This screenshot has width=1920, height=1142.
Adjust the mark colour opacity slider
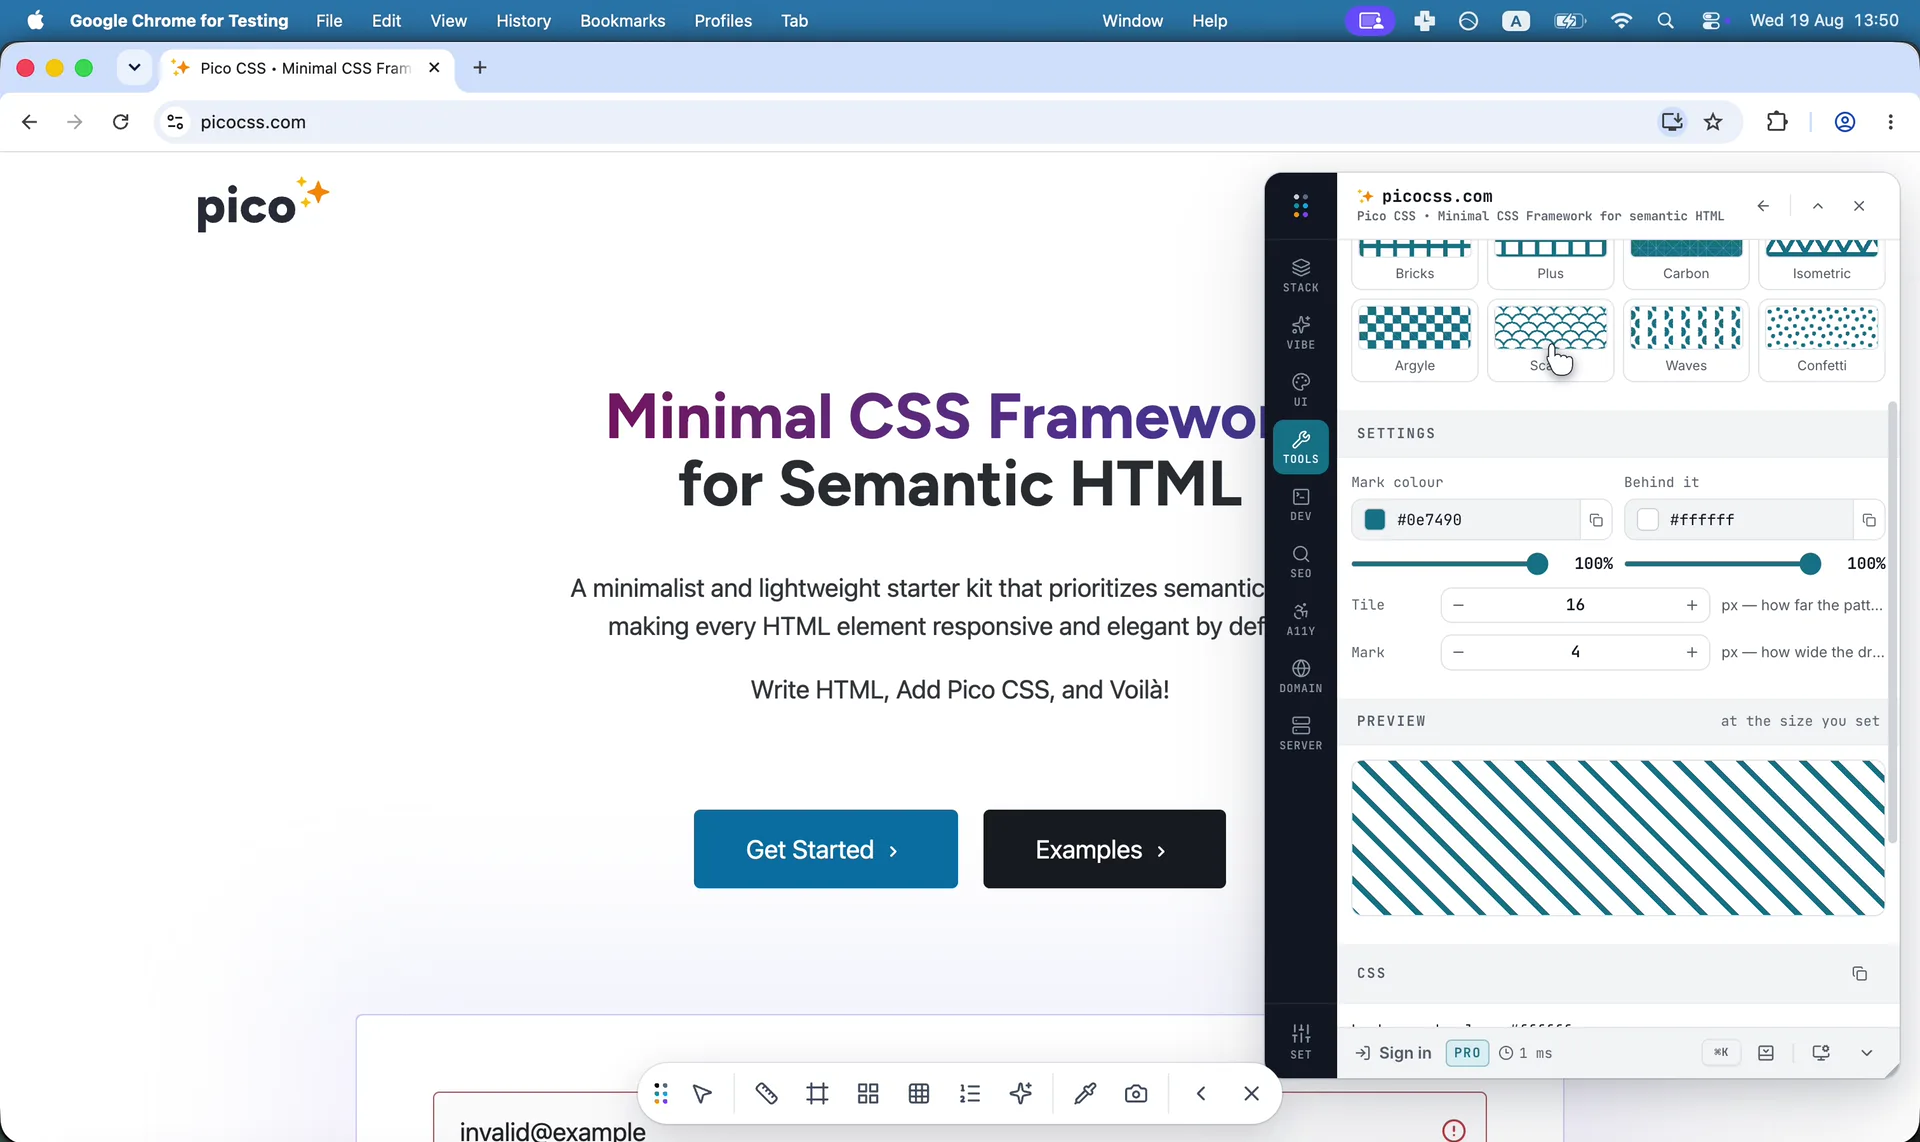(1450, 564)
